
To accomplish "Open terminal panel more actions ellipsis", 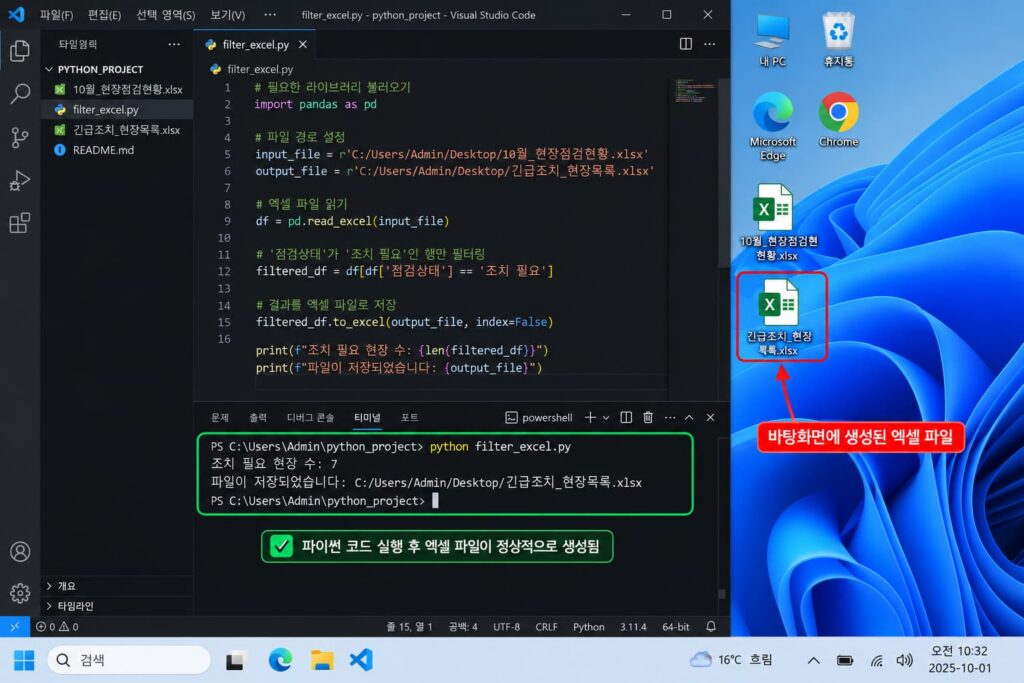I will click(670, 417).
